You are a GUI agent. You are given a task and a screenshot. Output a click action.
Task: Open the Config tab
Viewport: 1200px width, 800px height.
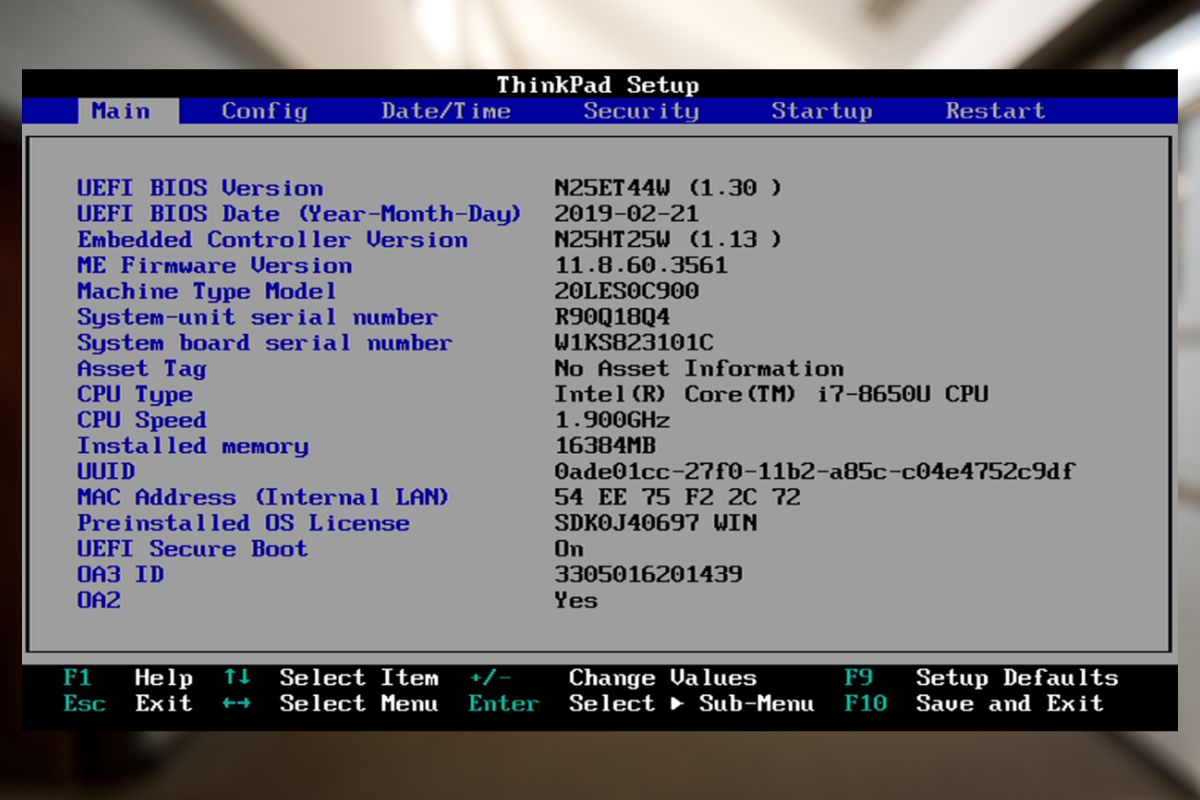(264, 111)
